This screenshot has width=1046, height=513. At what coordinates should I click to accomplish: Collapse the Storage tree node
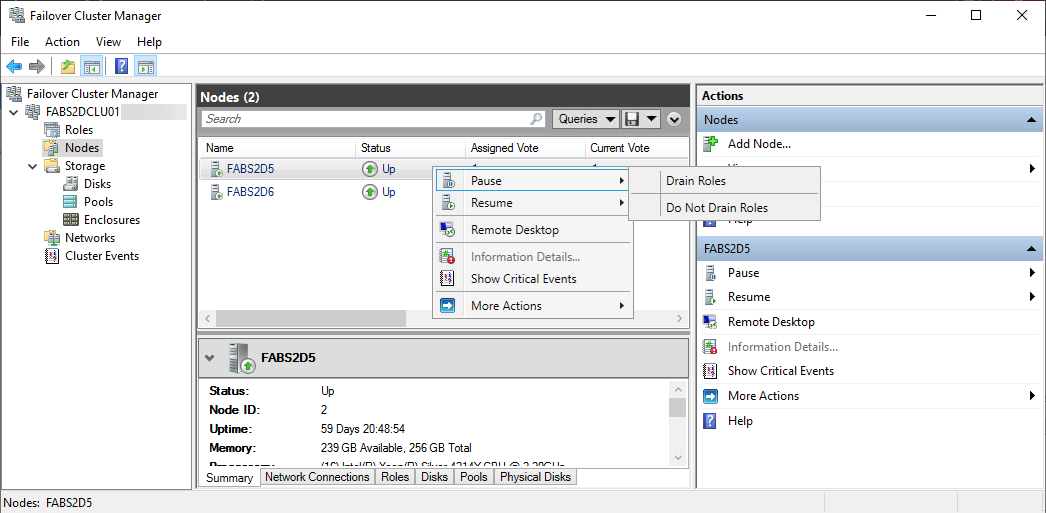point(33,166)
